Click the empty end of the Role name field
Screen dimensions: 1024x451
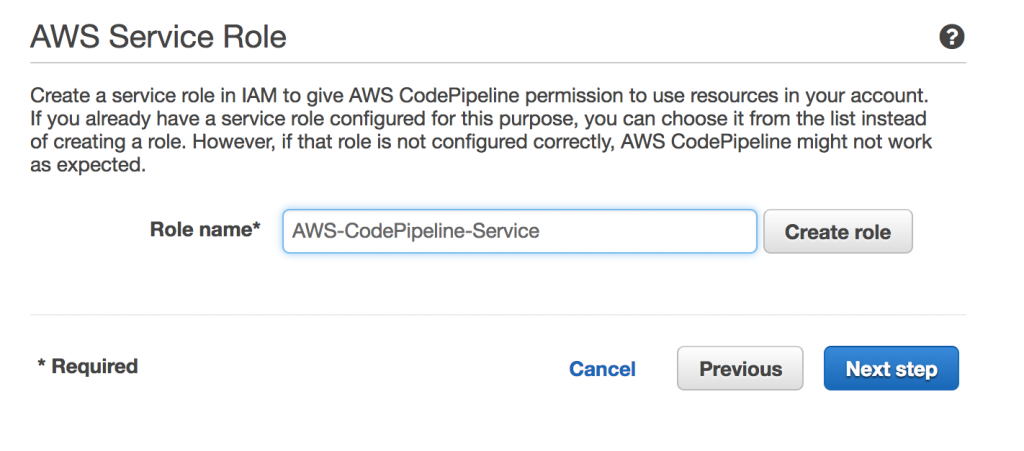pos(680,231)
